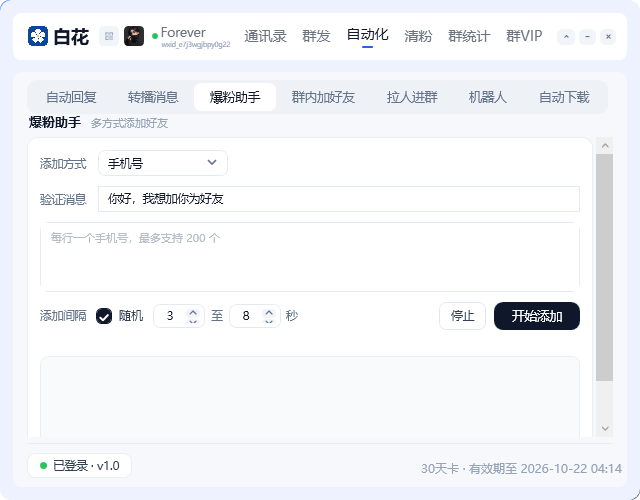The width and height of the screenshot is (640, 500).
Task: Open the 群VIP menu
Action: point(524,36)
